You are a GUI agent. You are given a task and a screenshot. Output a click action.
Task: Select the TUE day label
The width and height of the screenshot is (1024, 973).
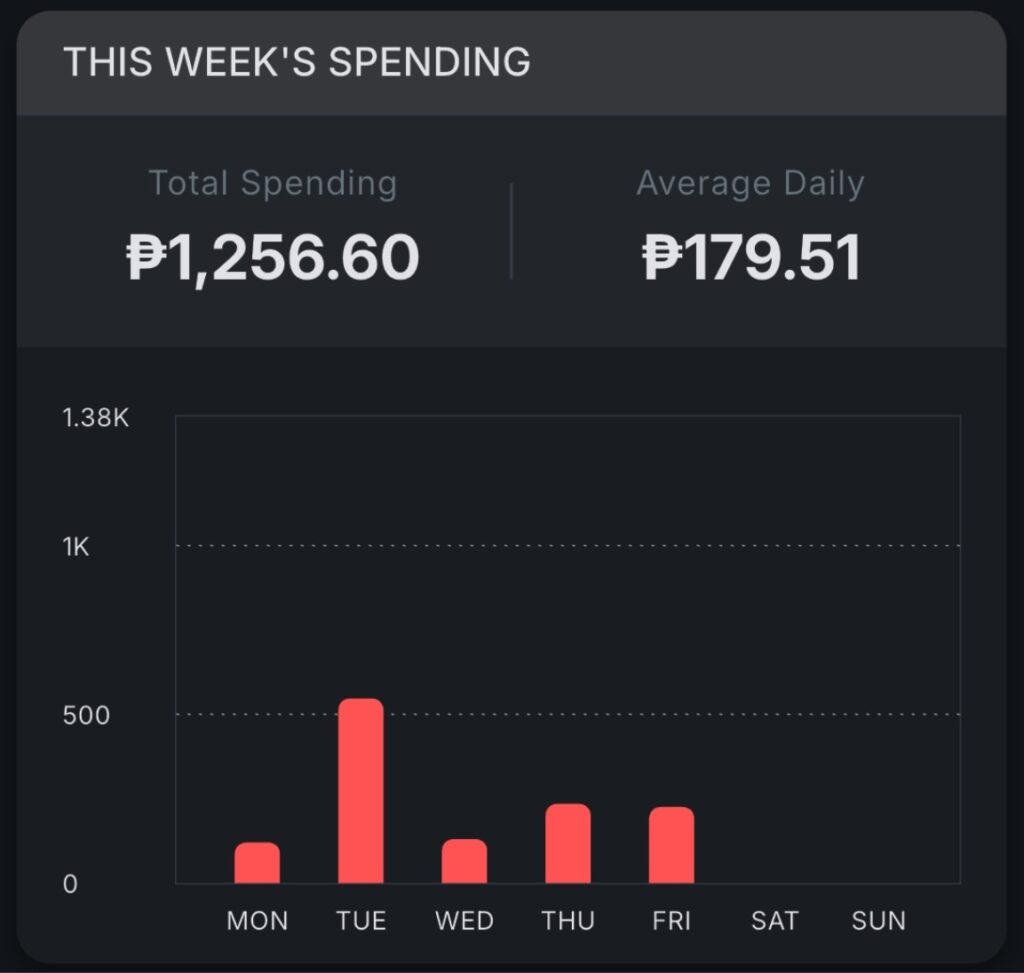361,921
